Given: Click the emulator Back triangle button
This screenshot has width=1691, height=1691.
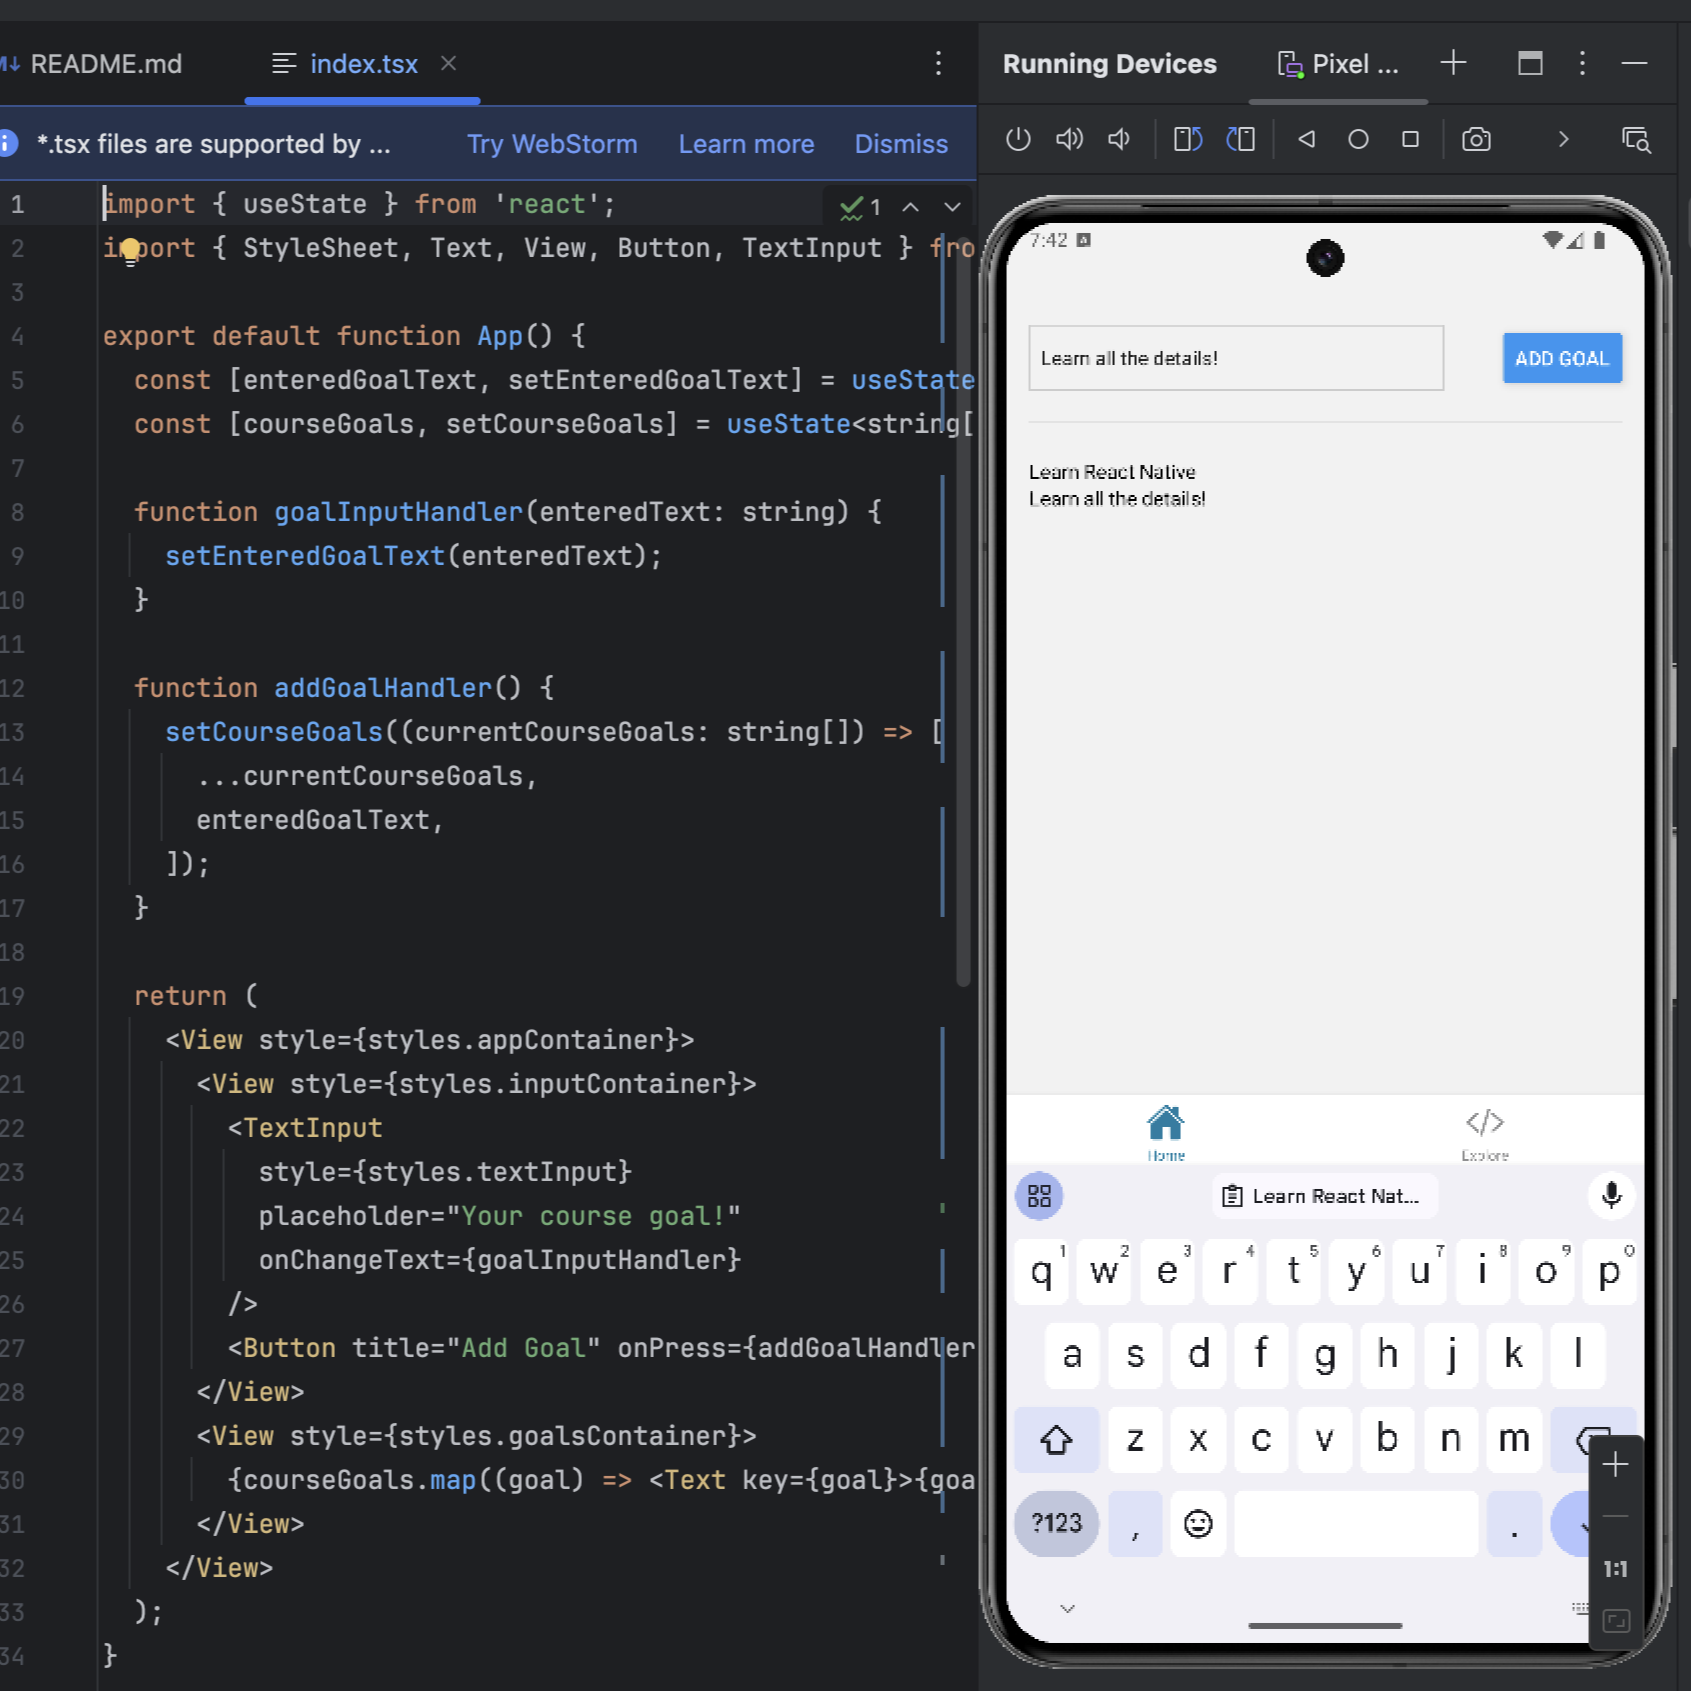Looking at the screenshot, I should 1306,139.
